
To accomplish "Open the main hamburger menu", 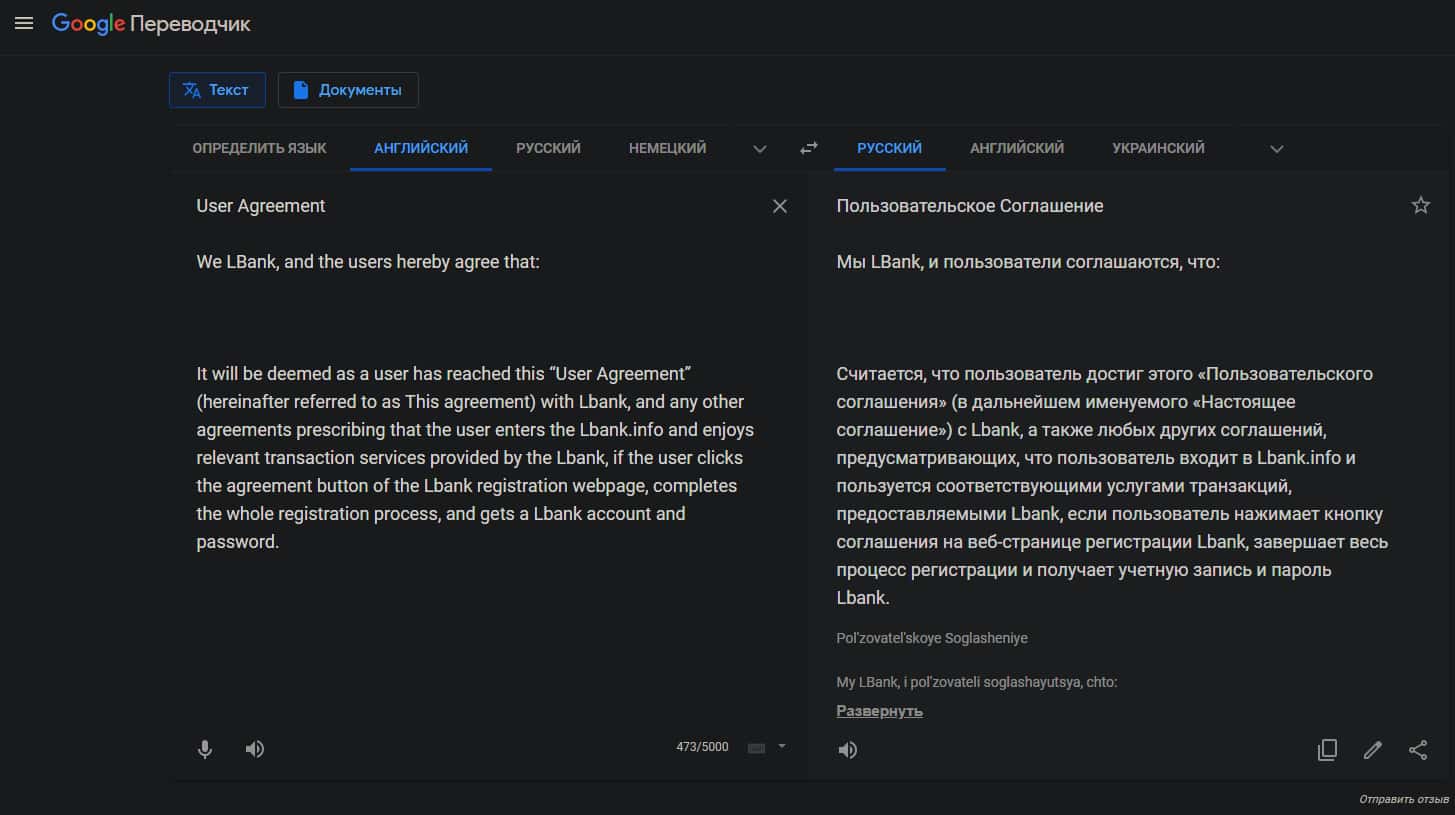I will point(24,23).
